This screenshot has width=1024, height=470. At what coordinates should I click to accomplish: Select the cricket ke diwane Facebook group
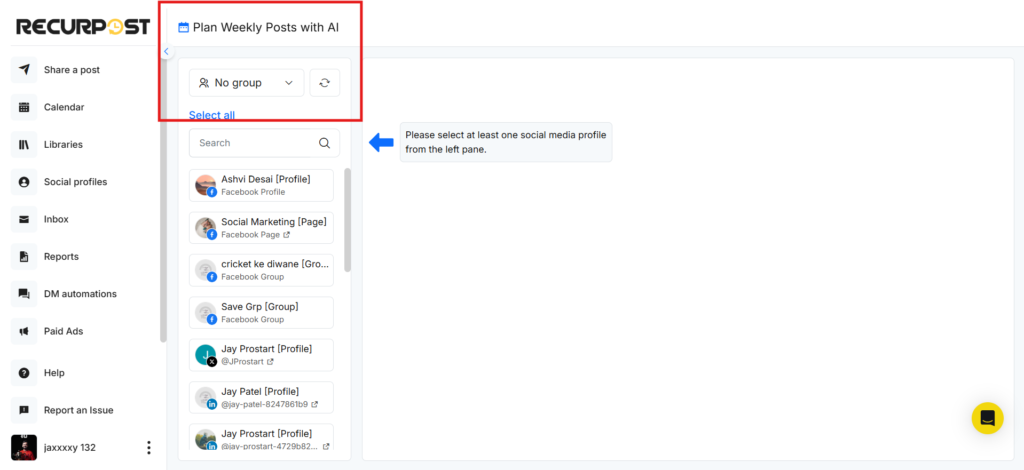pyautogui.click(x=261, y=270)
